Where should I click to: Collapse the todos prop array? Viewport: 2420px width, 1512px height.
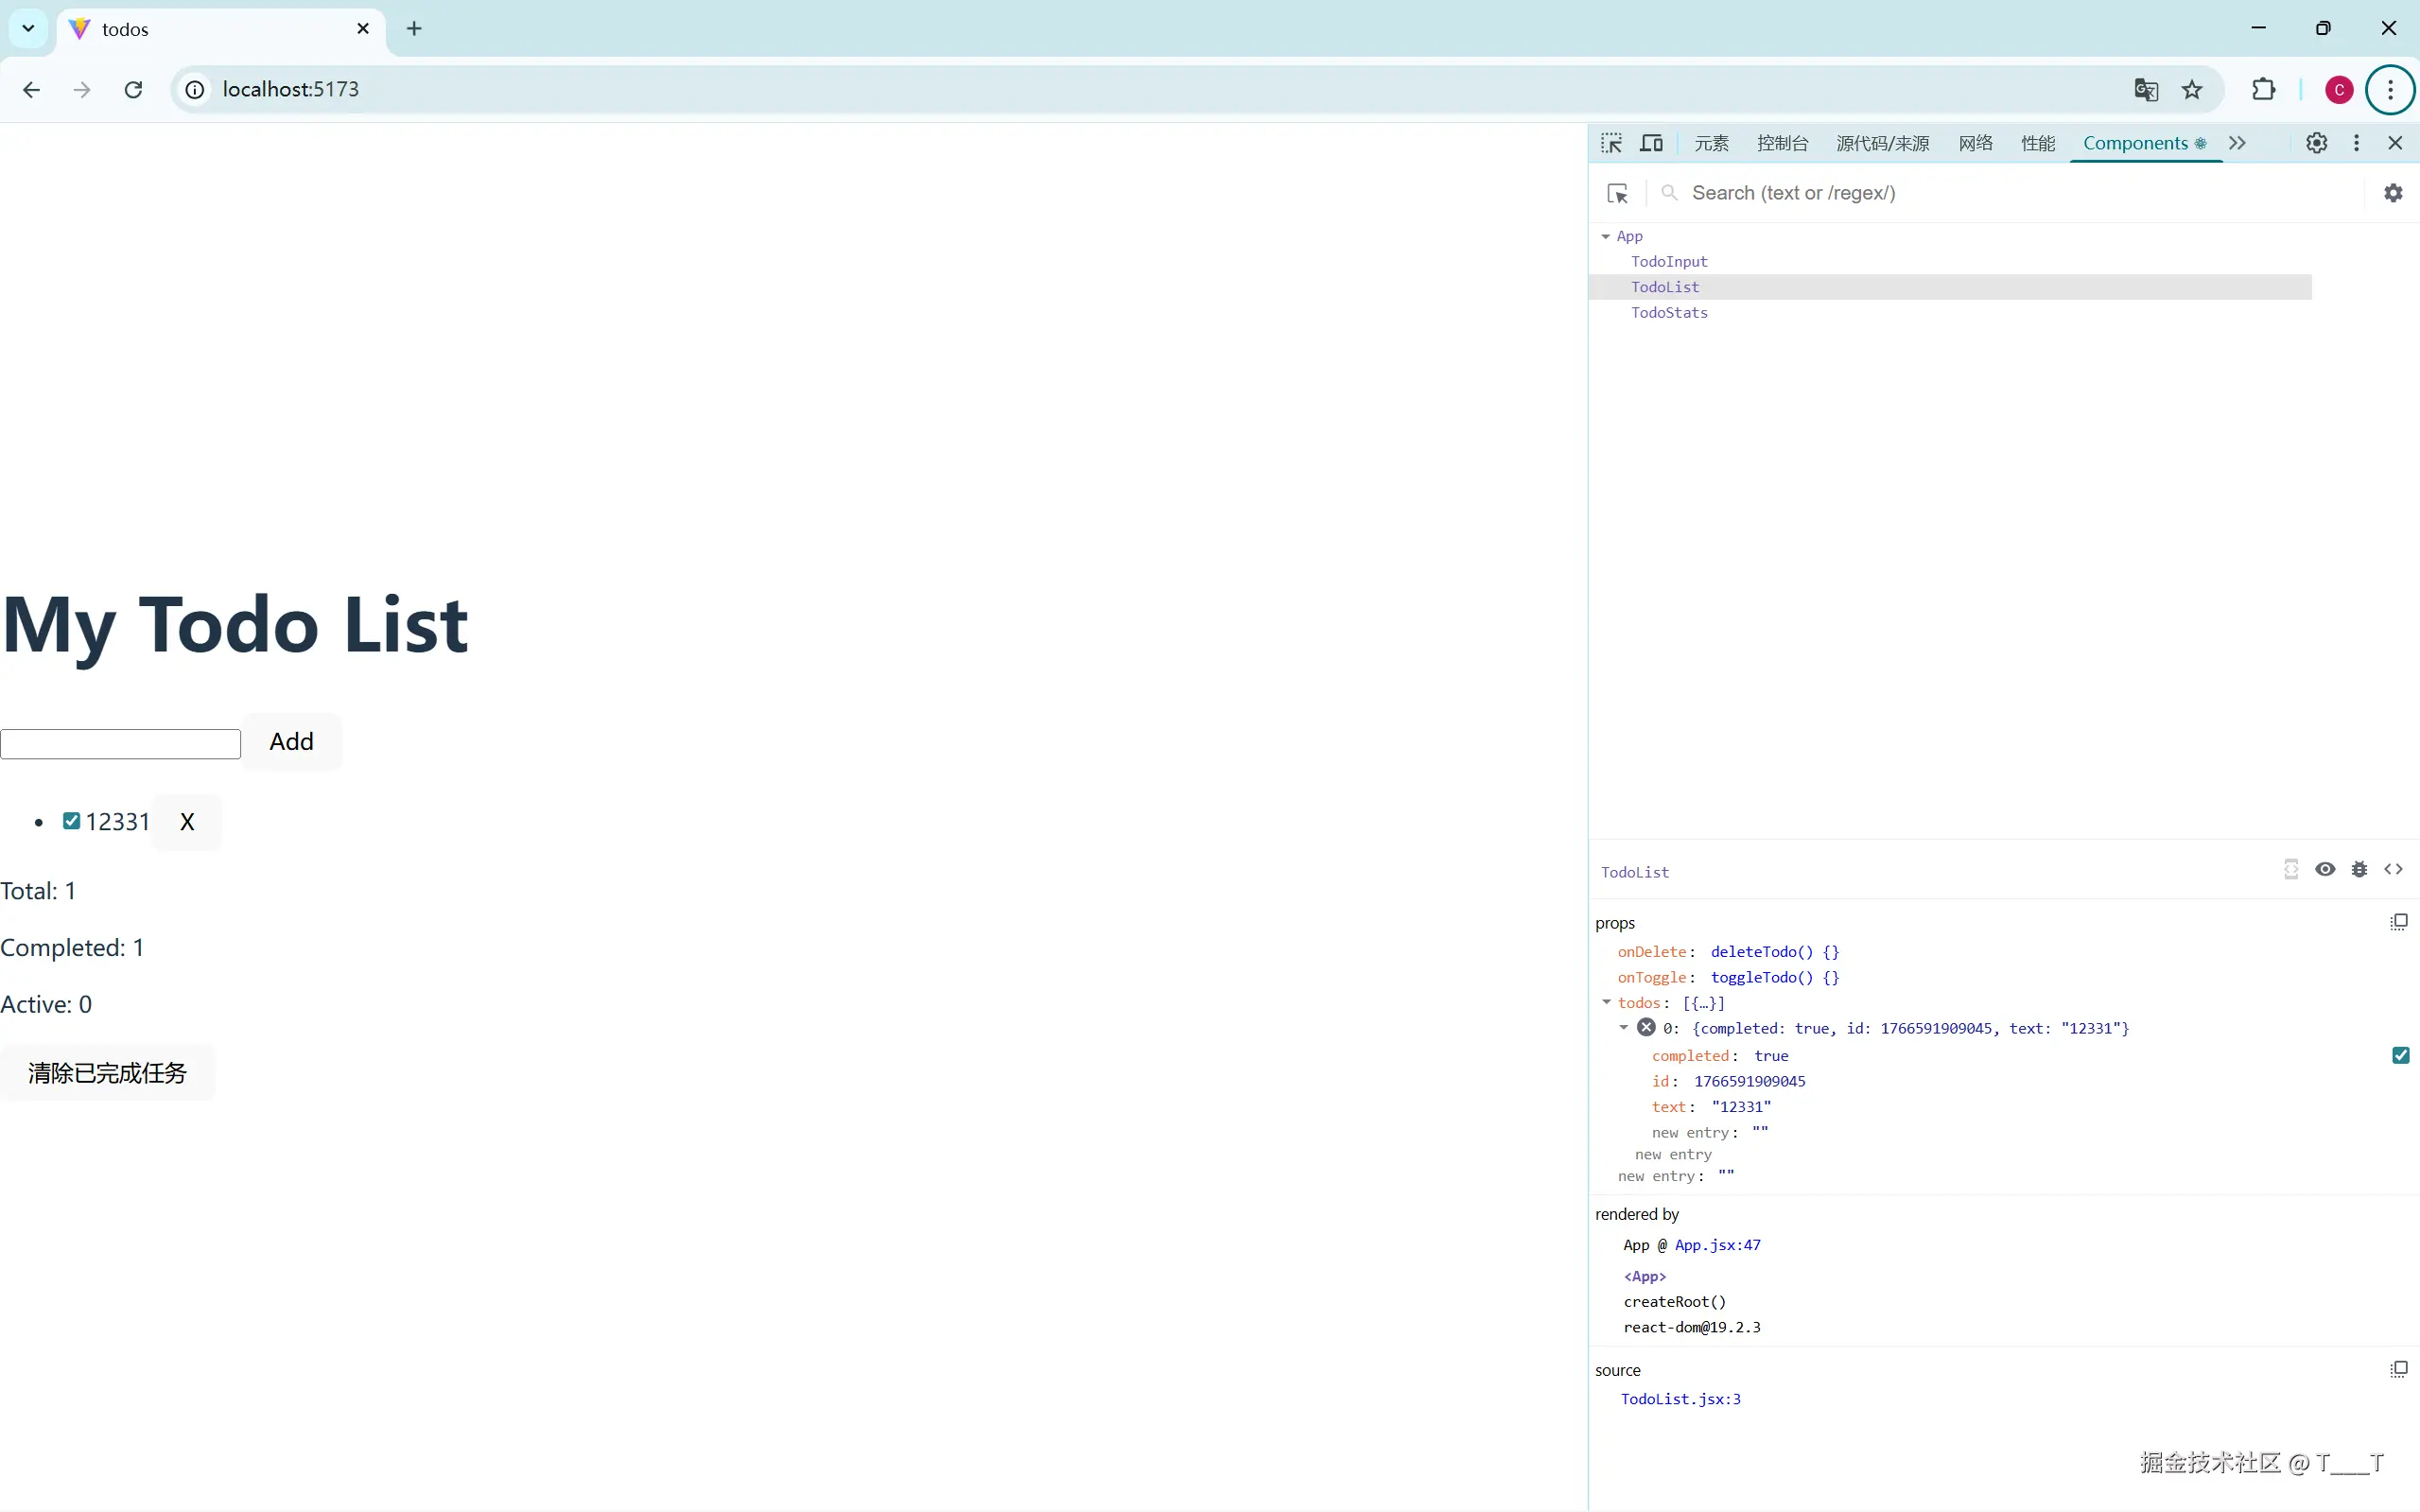click(1607, 1002)
